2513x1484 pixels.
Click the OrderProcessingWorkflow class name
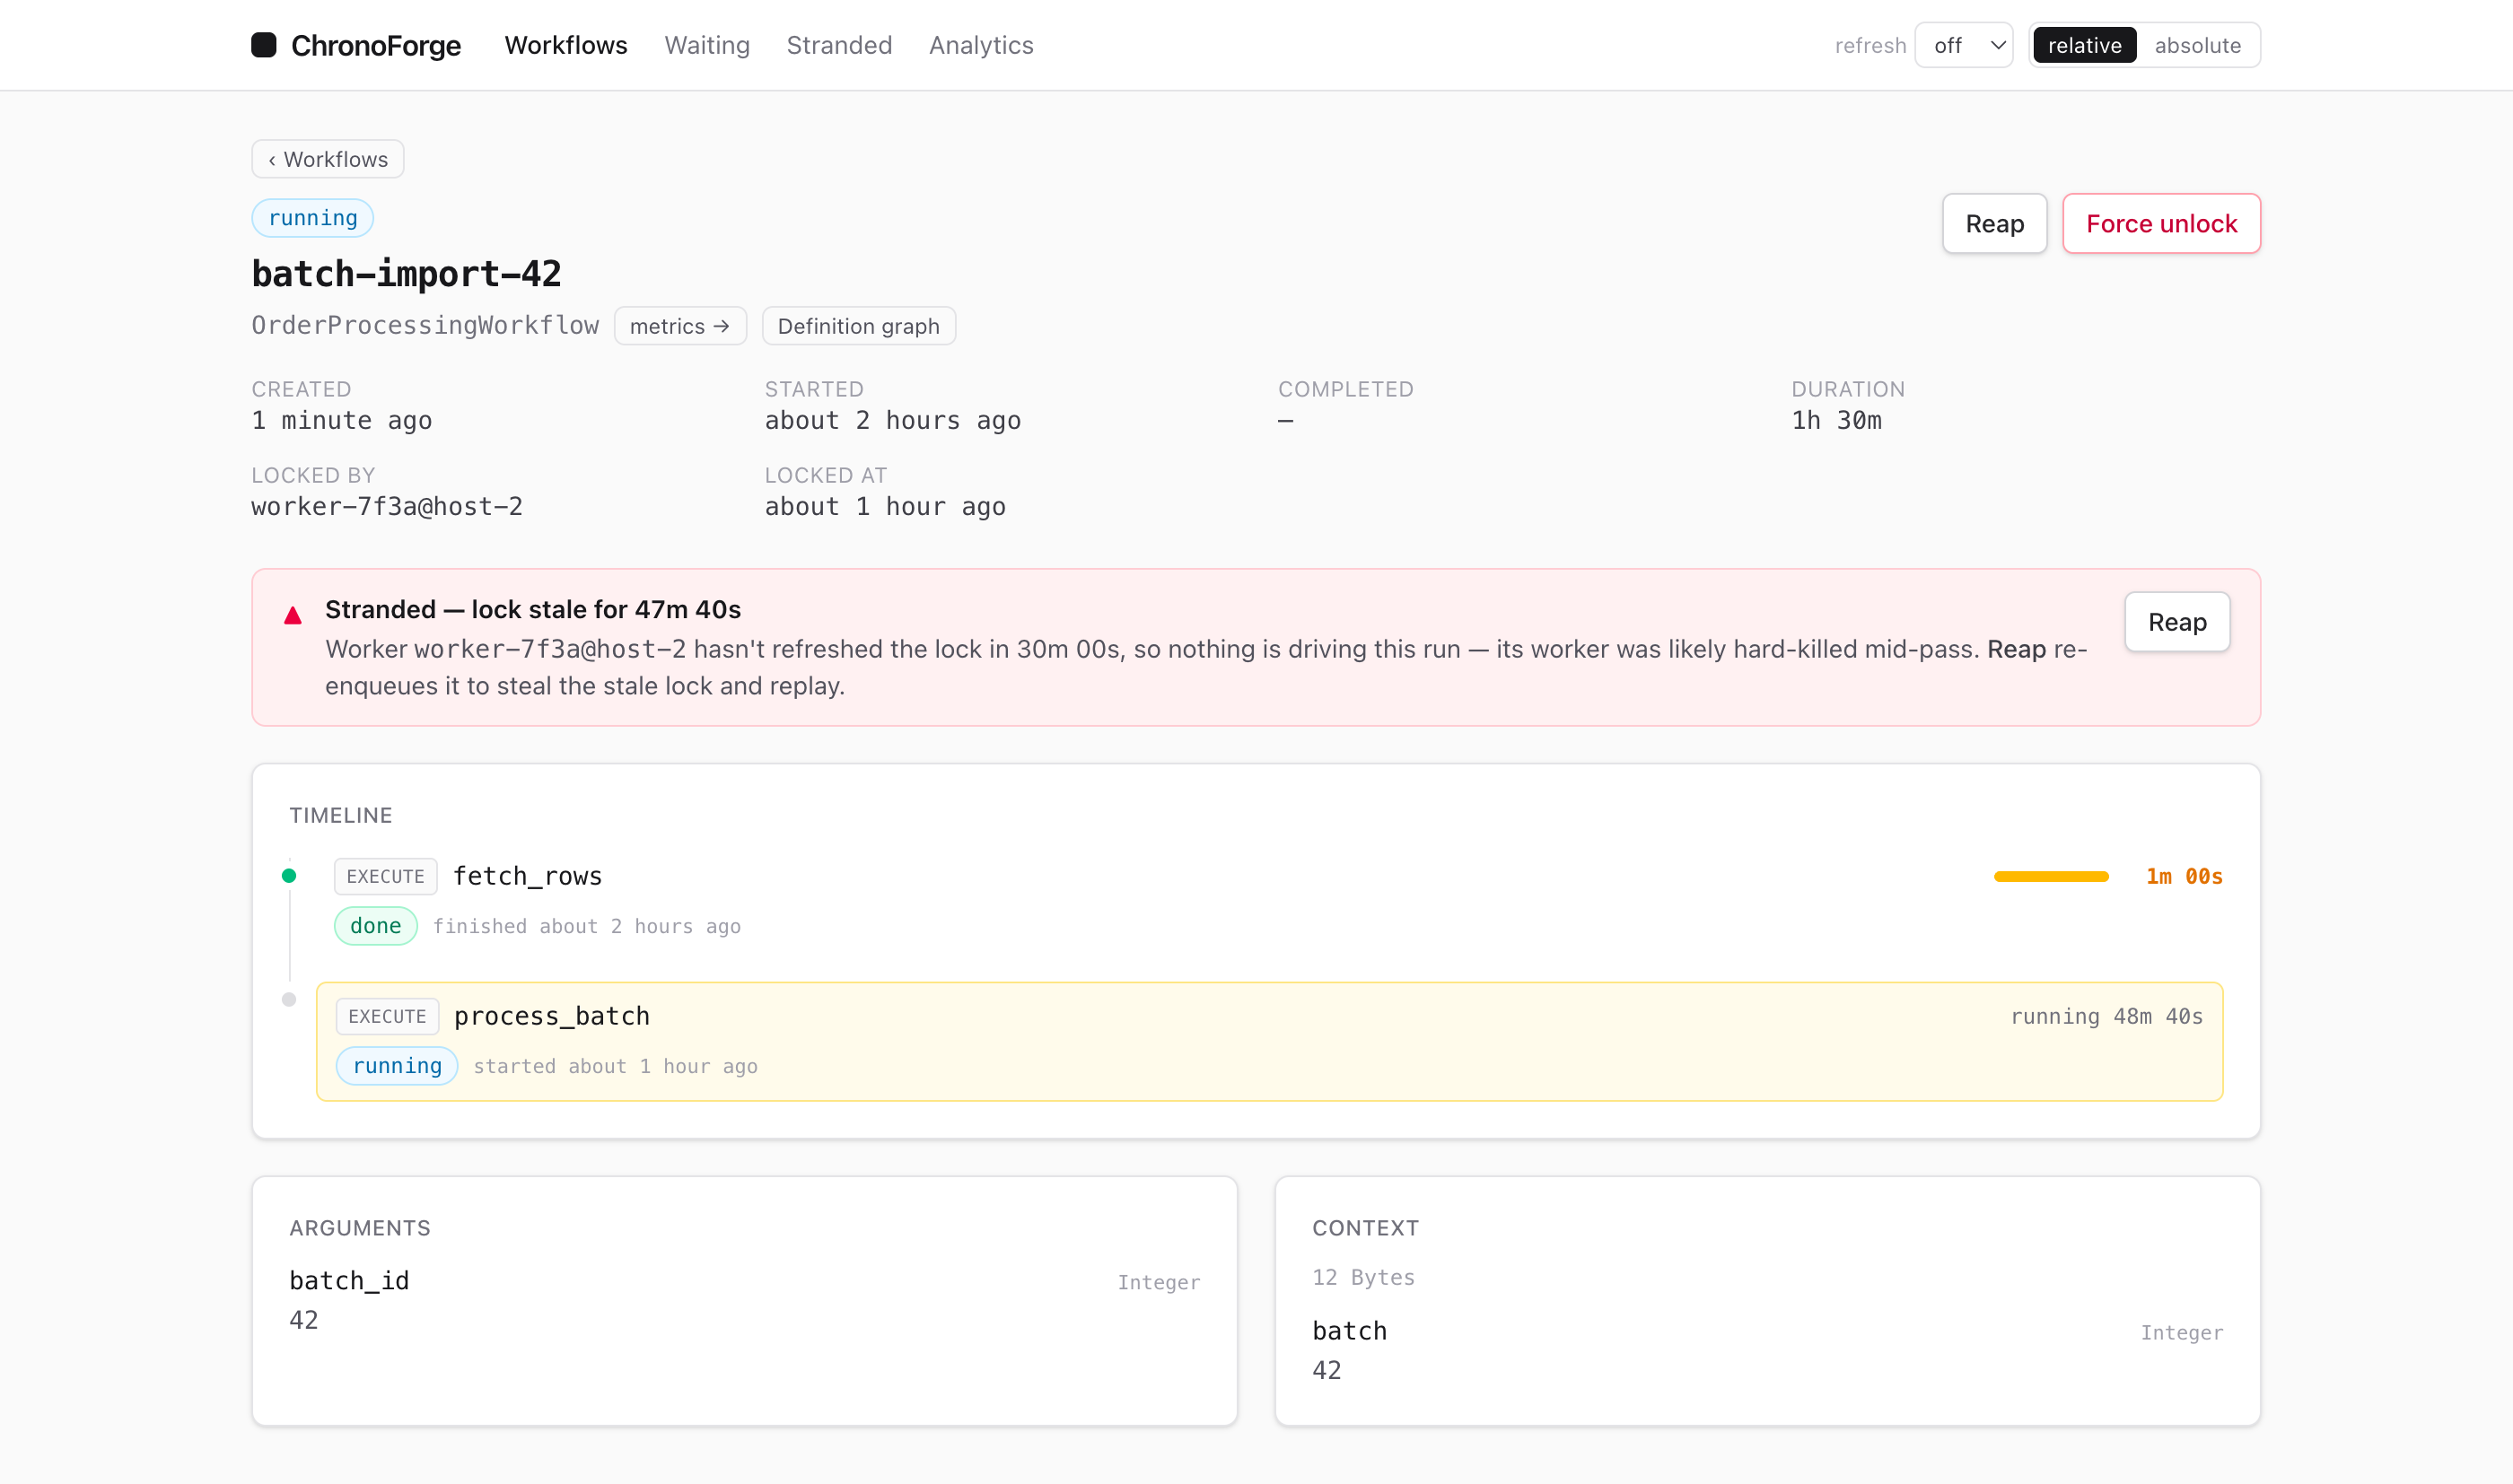point(425,326)
